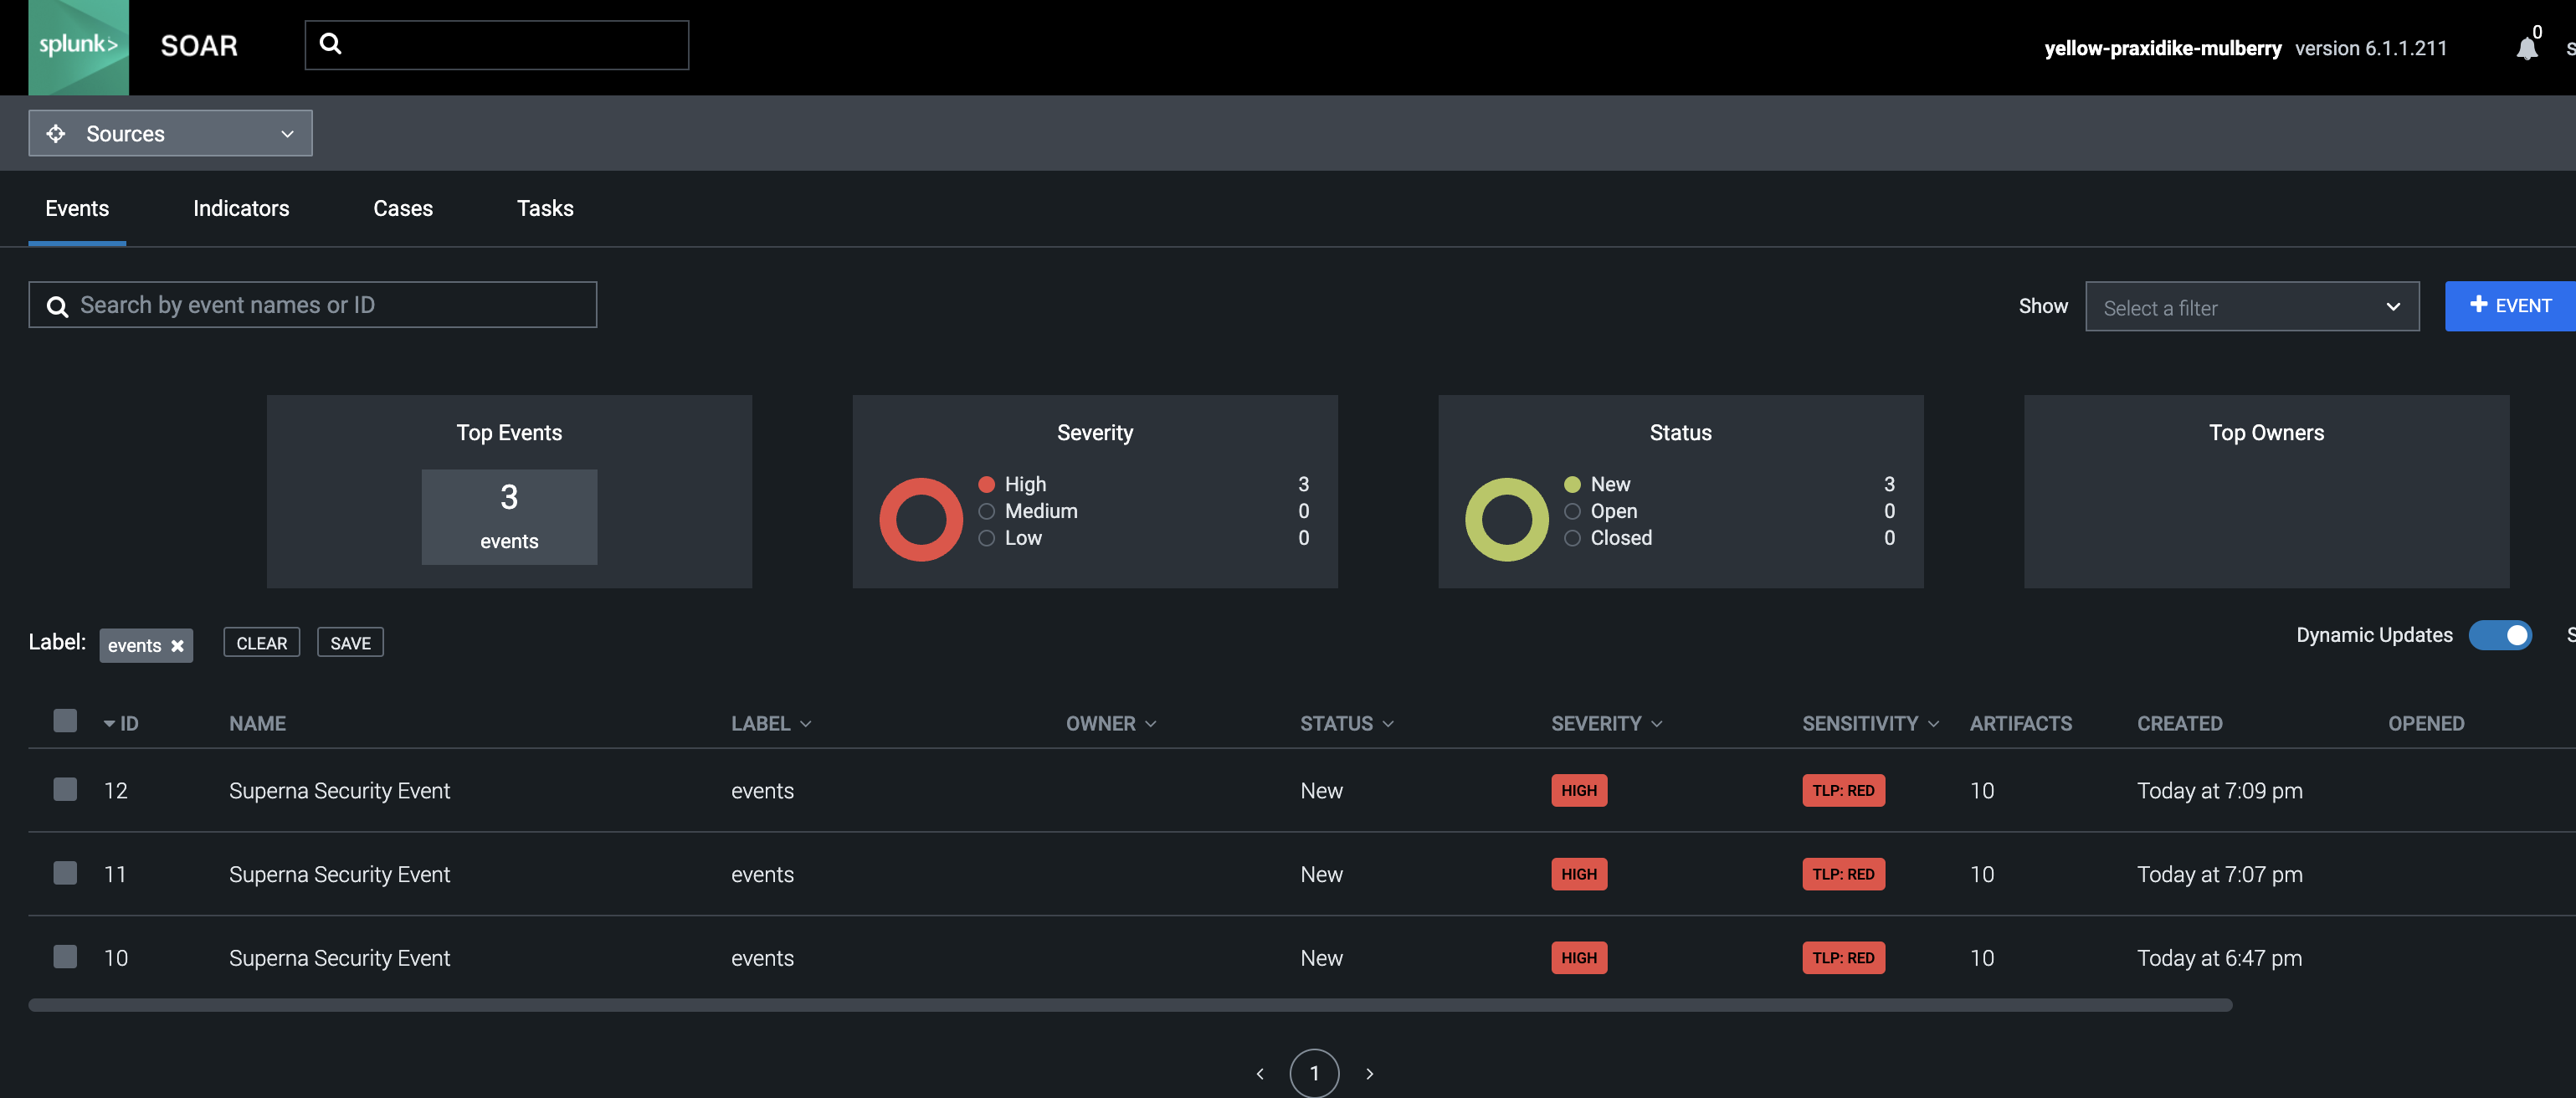Click the Splunk SOAR logo

coord(78,47)
